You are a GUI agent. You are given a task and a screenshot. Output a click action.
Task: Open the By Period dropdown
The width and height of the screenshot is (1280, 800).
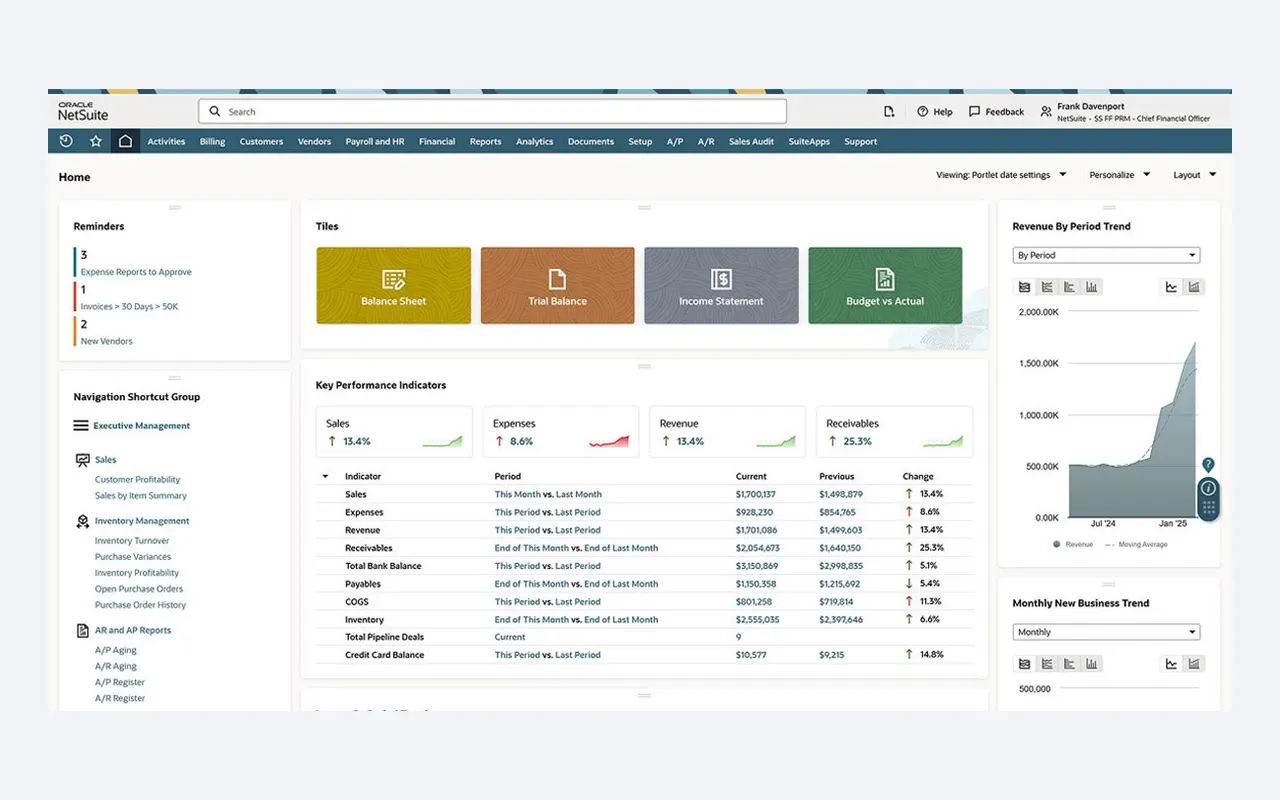pyautogui.click(x=1106, y=255)
